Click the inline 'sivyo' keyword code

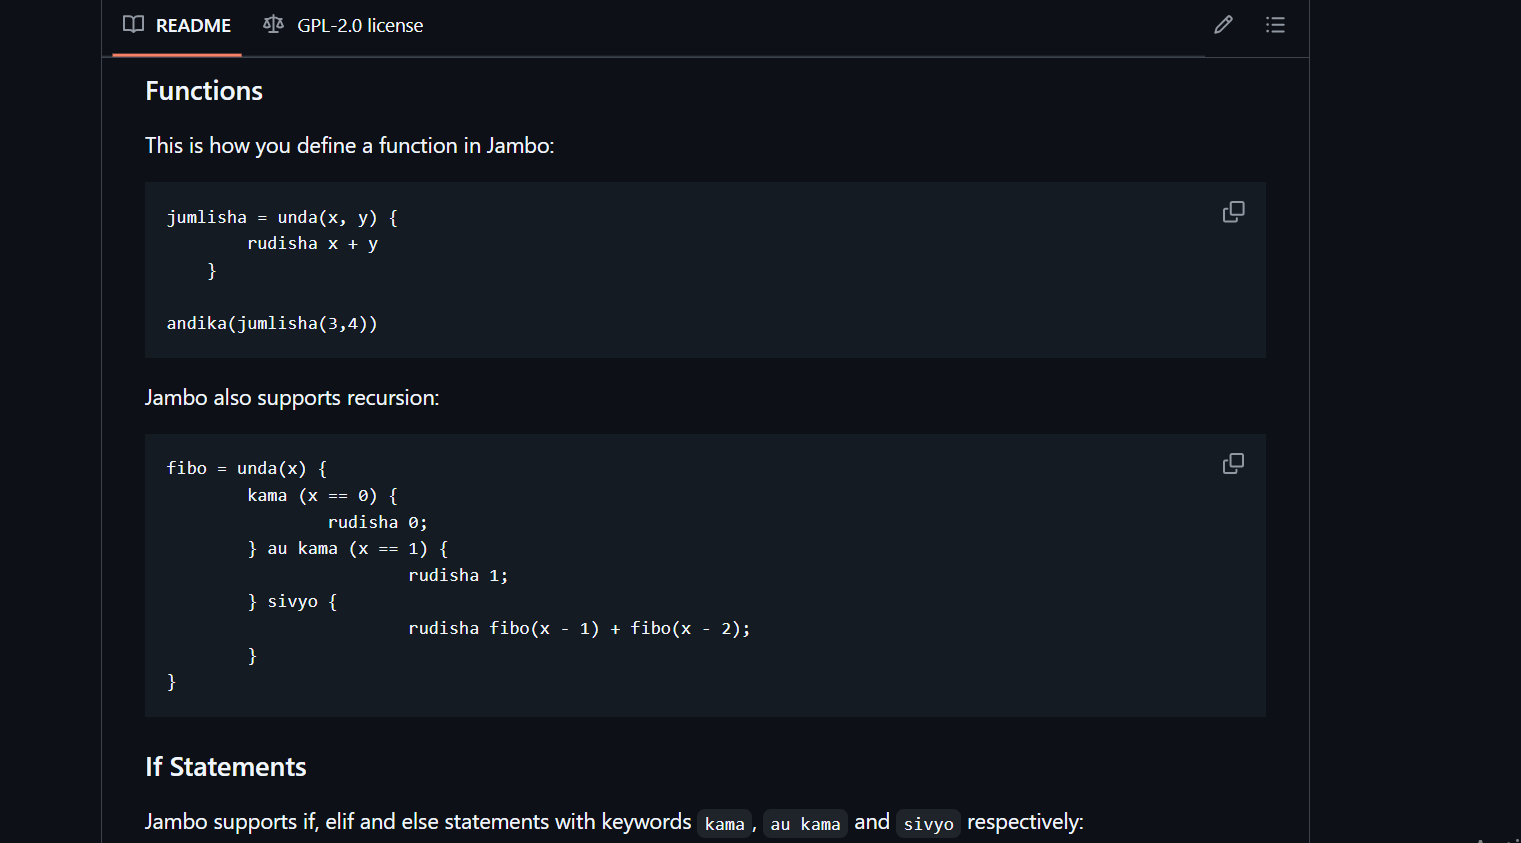(x=928, y=824)
